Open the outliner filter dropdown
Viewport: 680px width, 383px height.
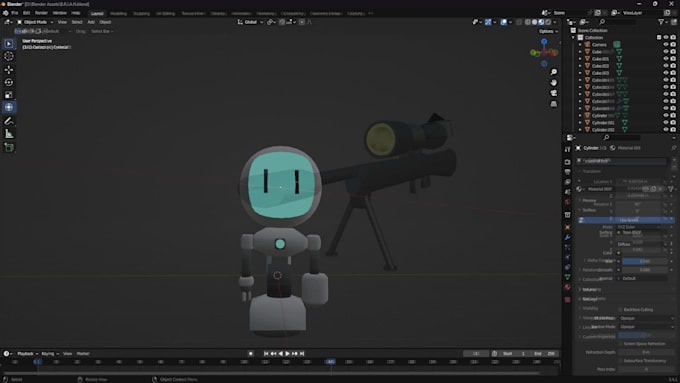point(663,22)
